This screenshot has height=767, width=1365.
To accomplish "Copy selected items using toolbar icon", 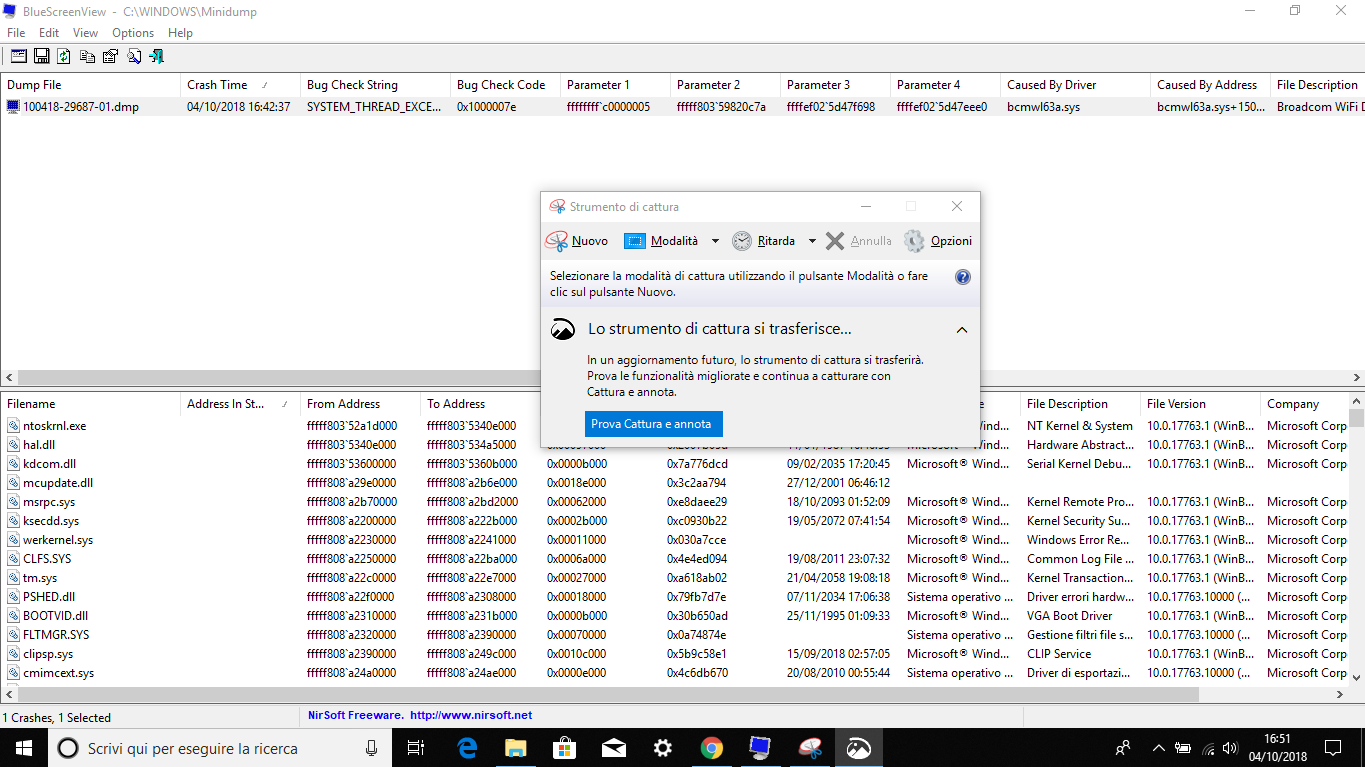I will [x=88, y=56].
